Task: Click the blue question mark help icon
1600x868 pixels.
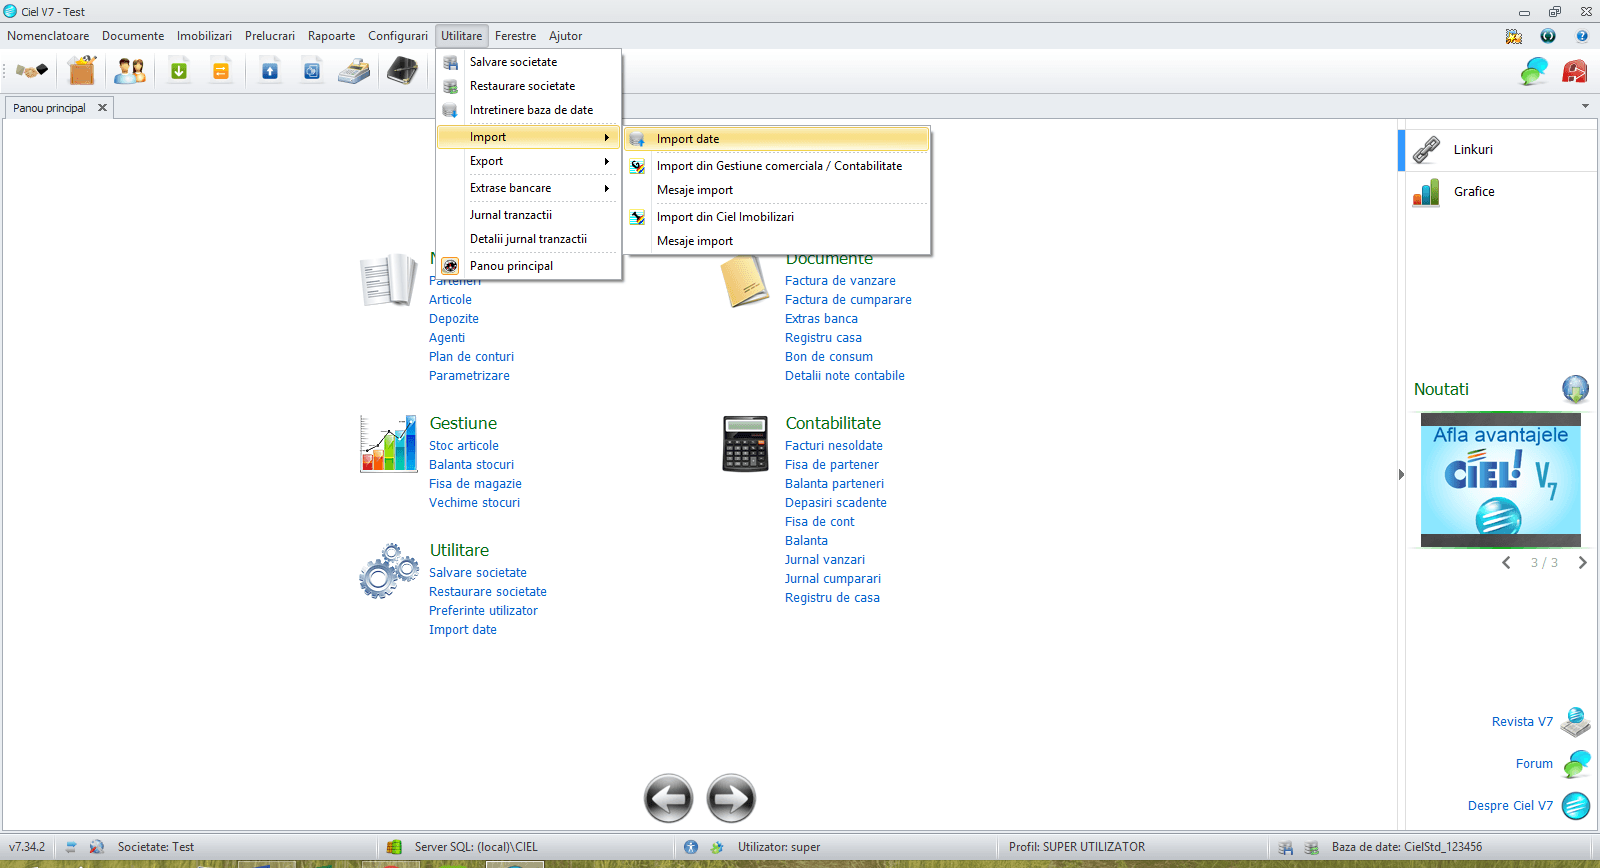Action: [1582, 36]
